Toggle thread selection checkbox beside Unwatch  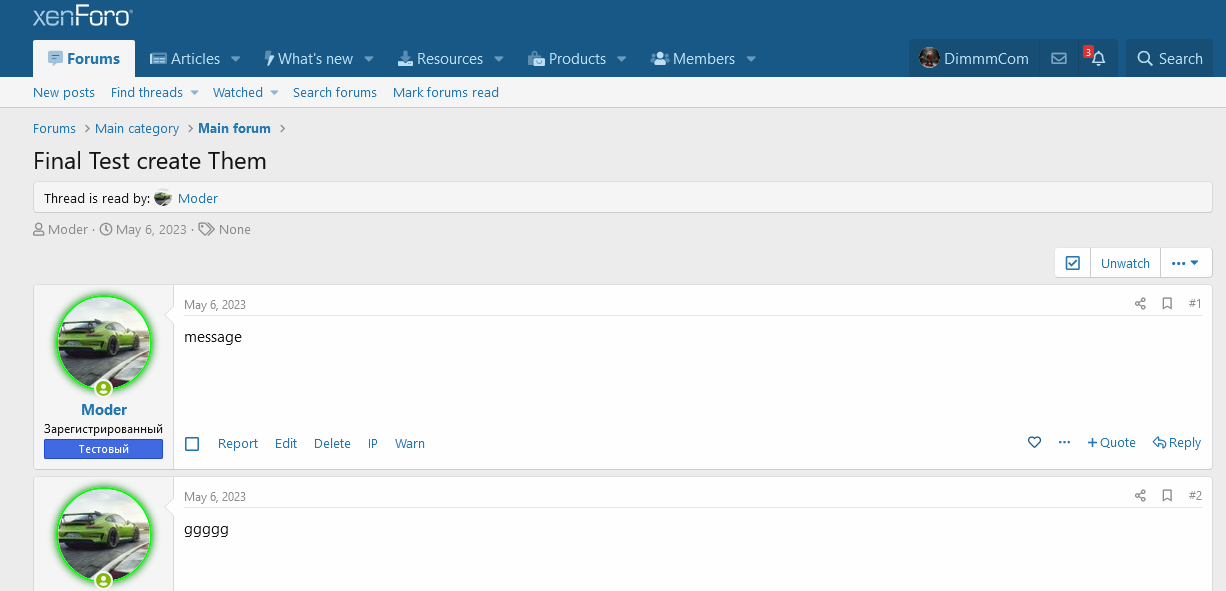point(1073,263)
